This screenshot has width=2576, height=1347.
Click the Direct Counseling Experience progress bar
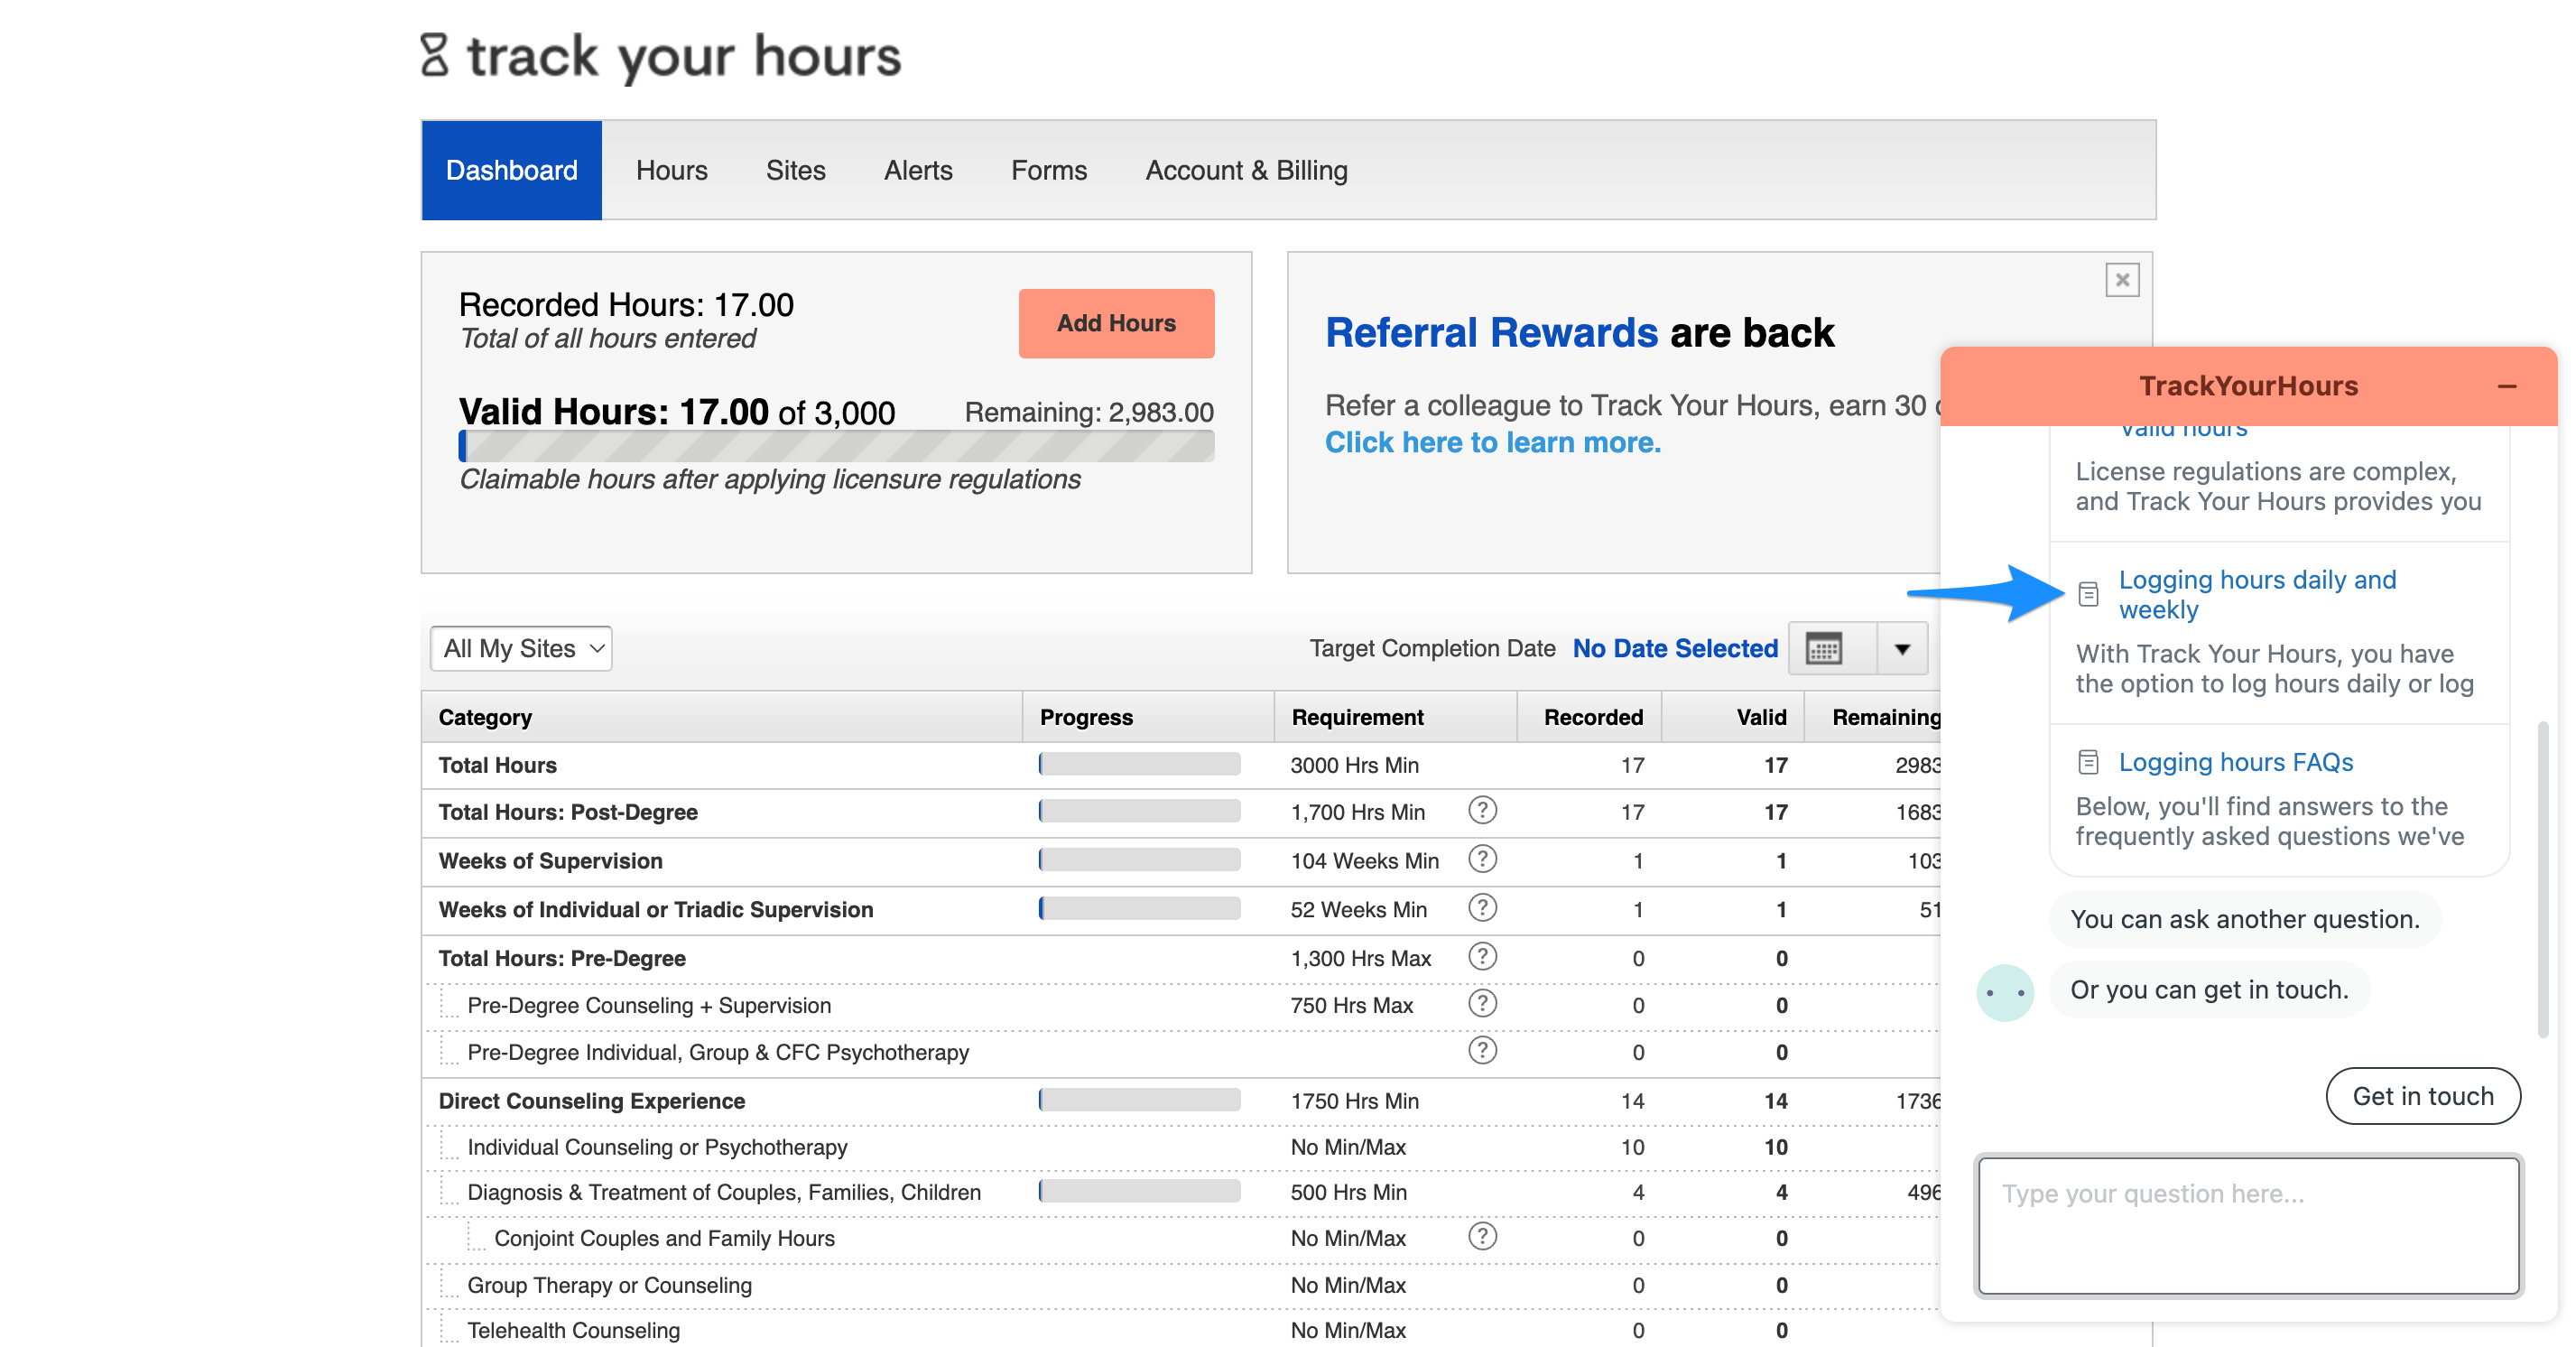[1139, 1100]
